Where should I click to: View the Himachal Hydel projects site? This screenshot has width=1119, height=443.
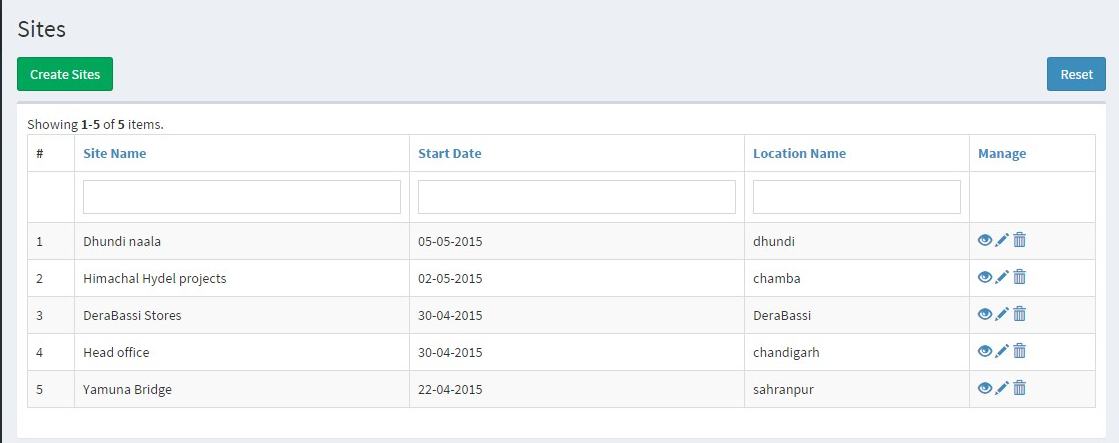(x=985, y=277)
